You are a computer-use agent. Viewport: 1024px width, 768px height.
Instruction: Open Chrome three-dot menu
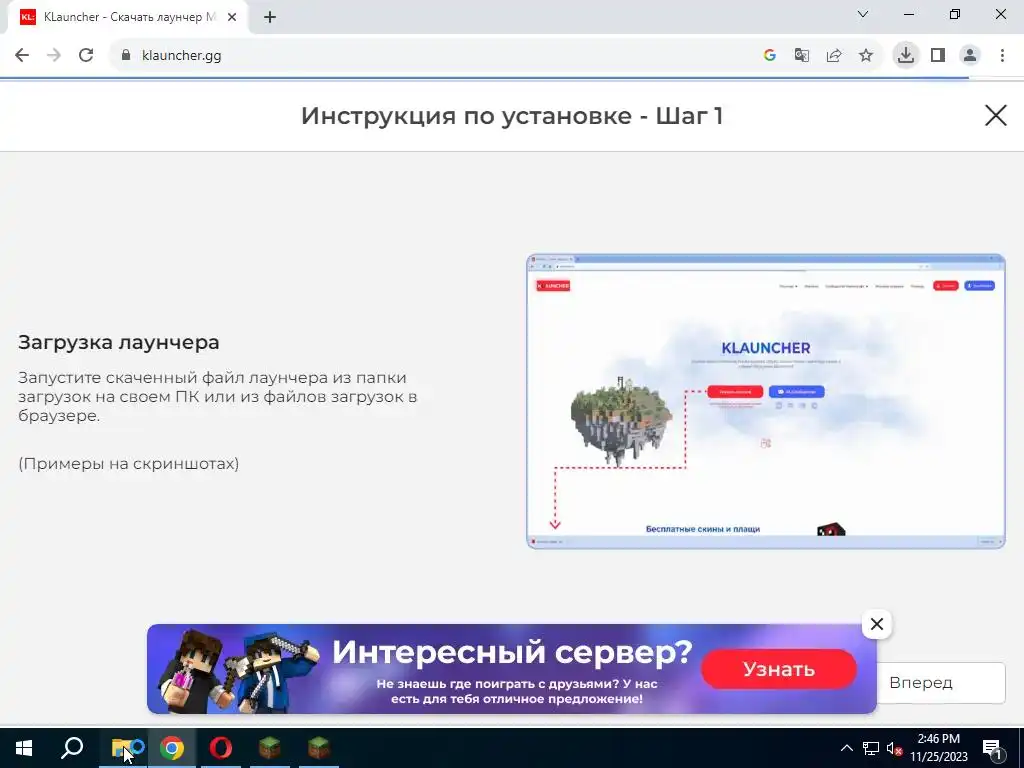click(x=1002, y=56)
